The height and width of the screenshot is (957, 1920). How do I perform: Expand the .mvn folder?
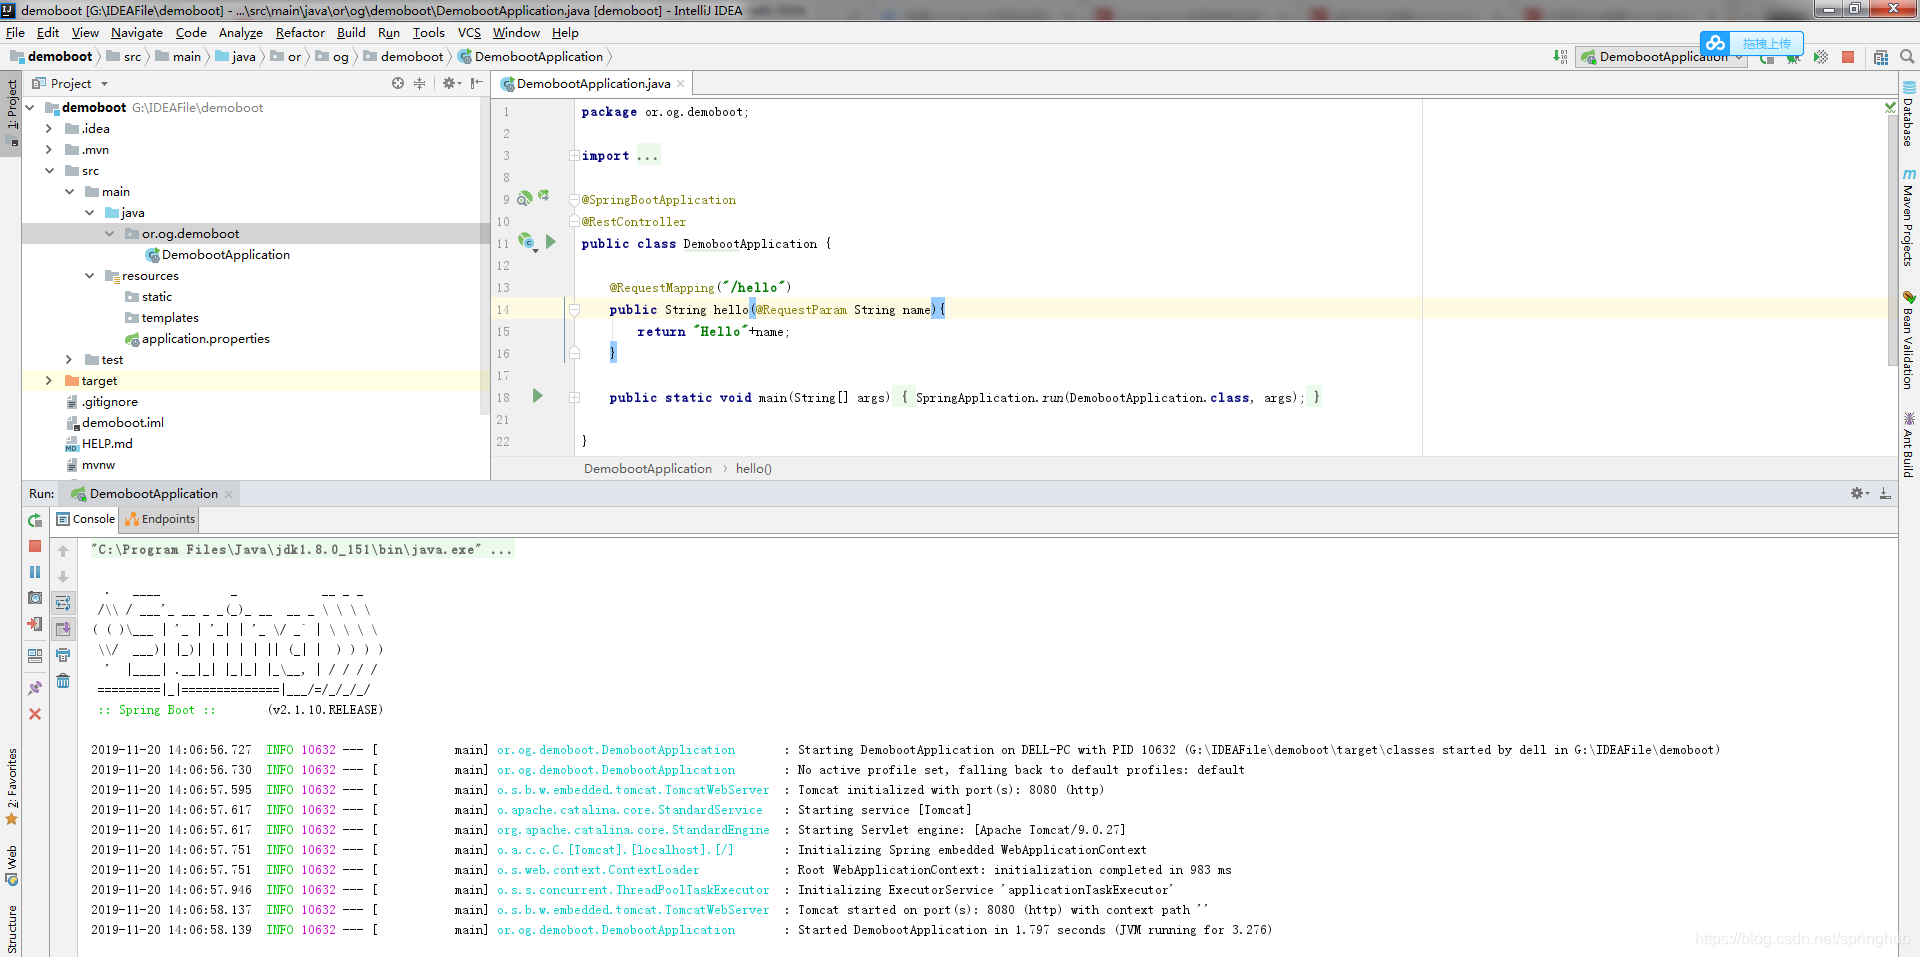tap(49, 149)
